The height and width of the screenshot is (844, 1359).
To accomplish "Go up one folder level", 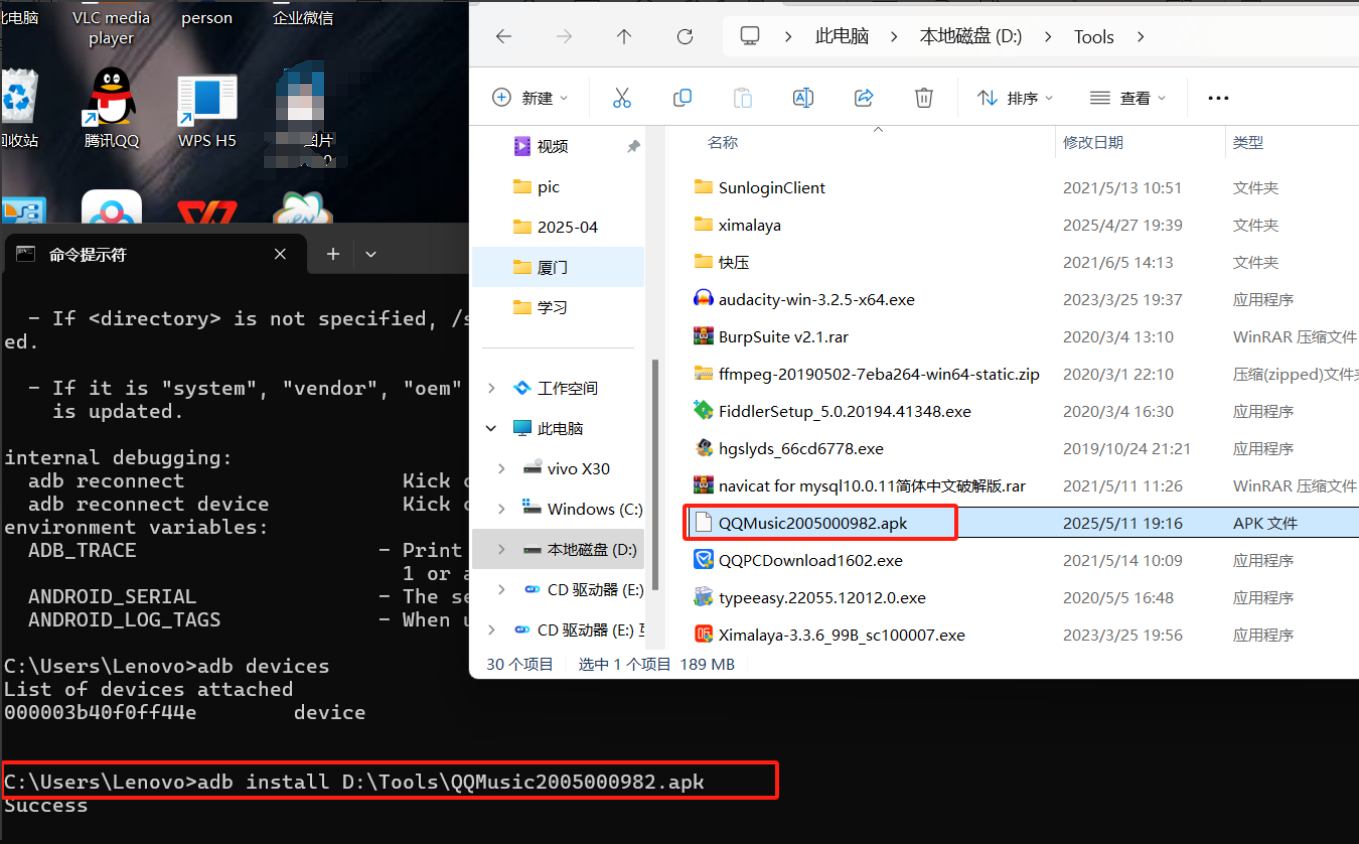I will [624, 37].
